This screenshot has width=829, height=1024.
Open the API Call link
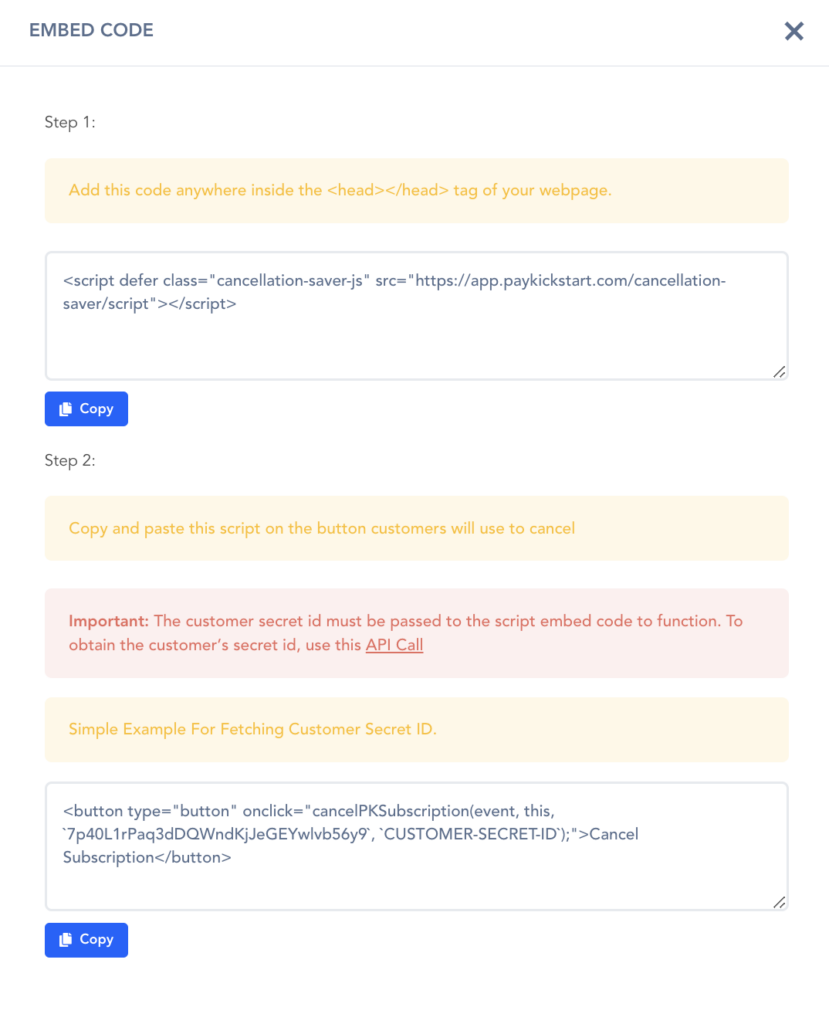point(394,645)
